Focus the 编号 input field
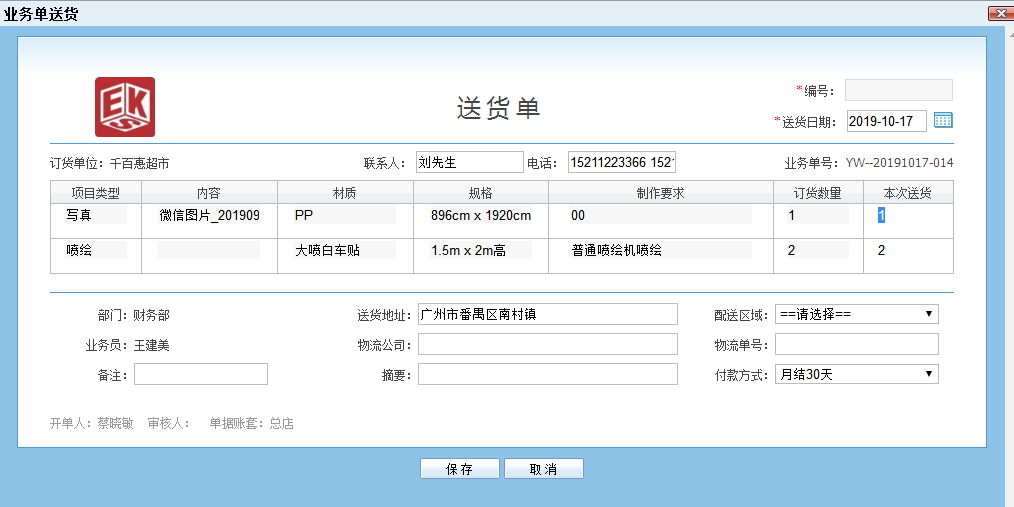Image resolution: width=1014 pixels, height=507 pixels. tap(898, 90)
